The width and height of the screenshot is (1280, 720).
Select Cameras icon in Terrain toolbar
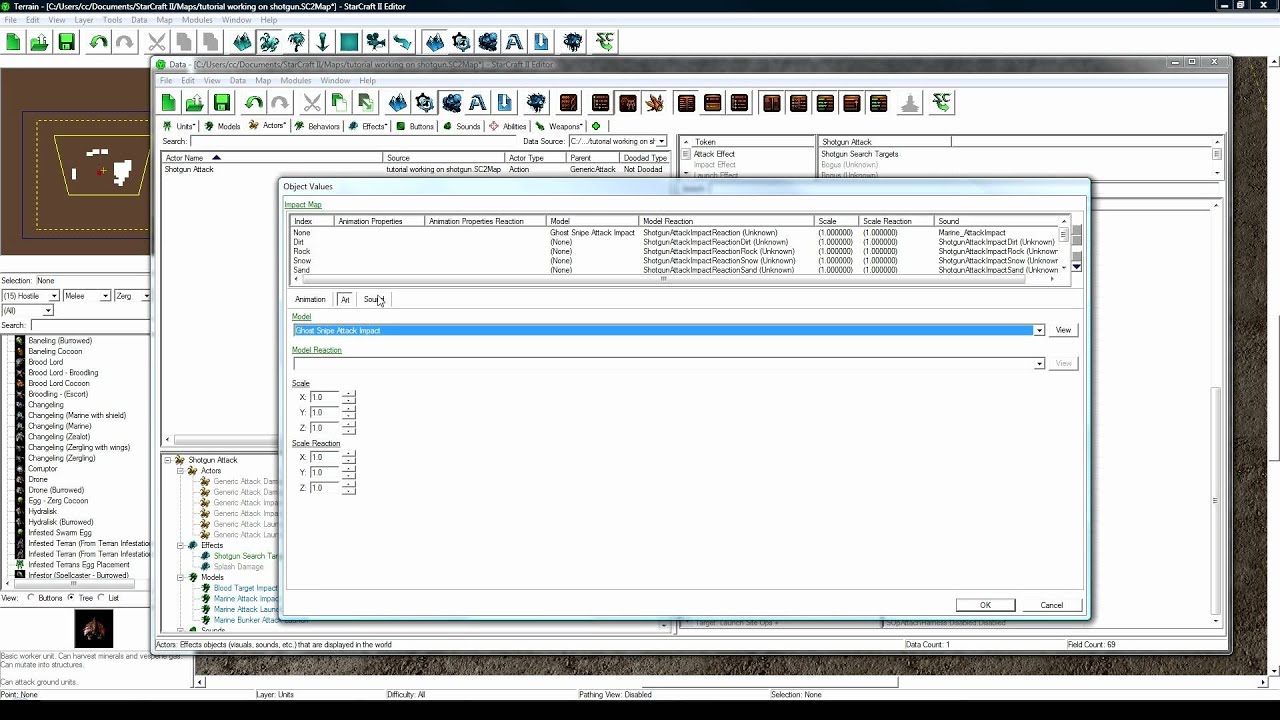tap(376, 42)
